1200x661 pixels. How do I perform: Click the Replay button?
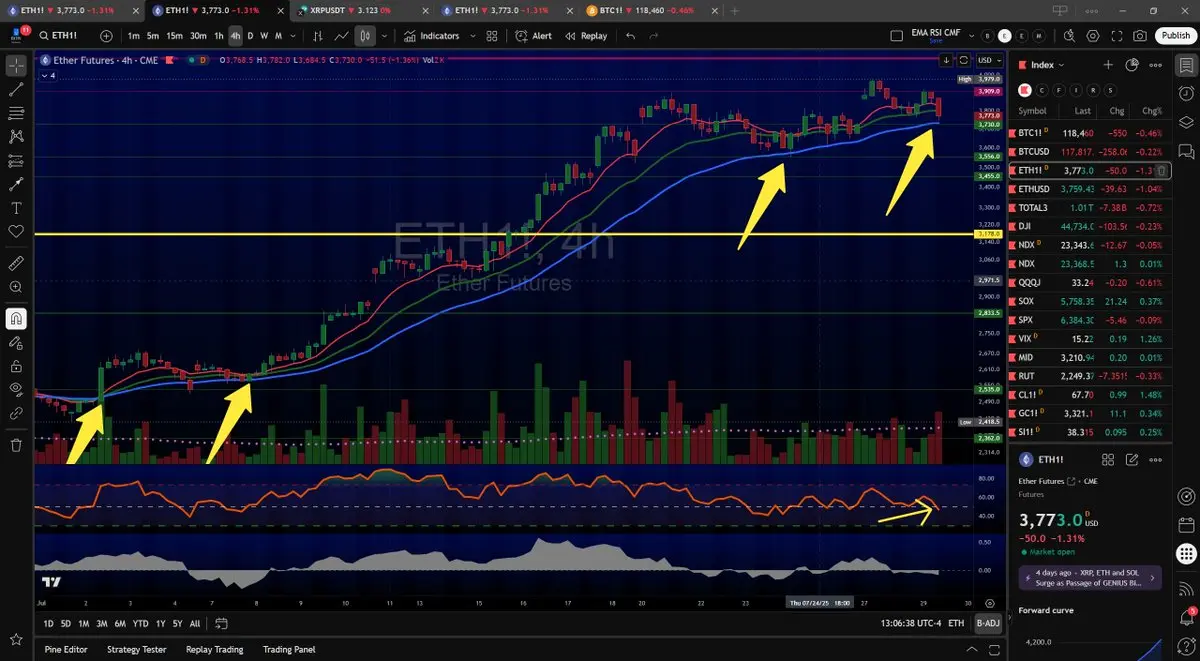[x=586, y=35]
